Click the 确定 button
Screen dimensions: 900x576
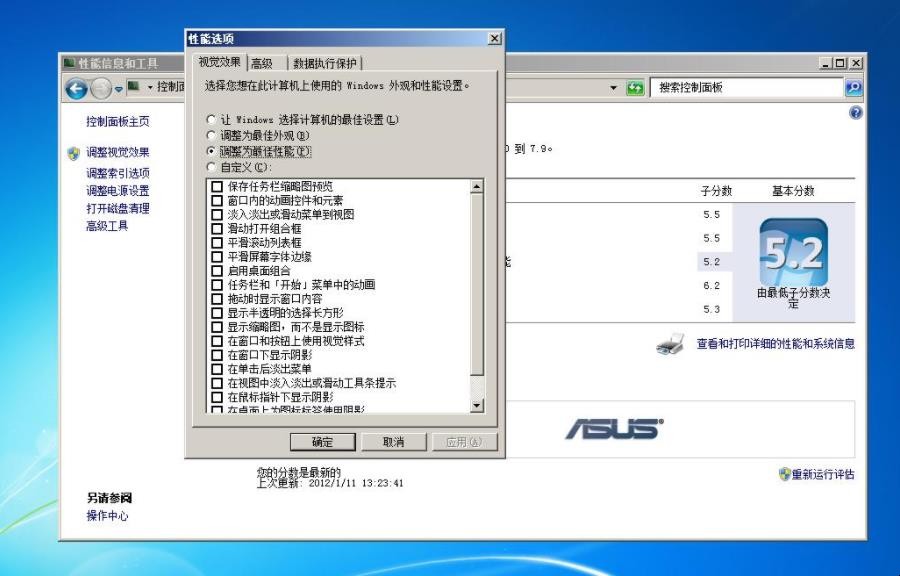tap(323, 442)
